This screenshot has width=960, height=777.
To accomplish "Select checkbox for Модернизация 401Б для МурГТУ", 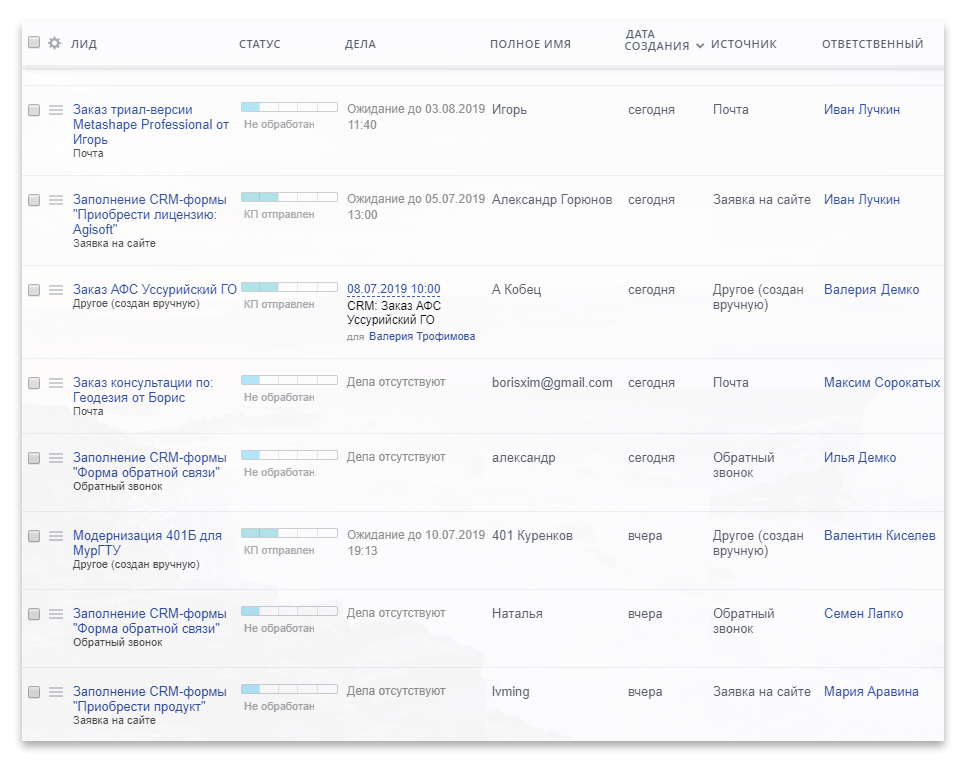I will click(34, 536).
